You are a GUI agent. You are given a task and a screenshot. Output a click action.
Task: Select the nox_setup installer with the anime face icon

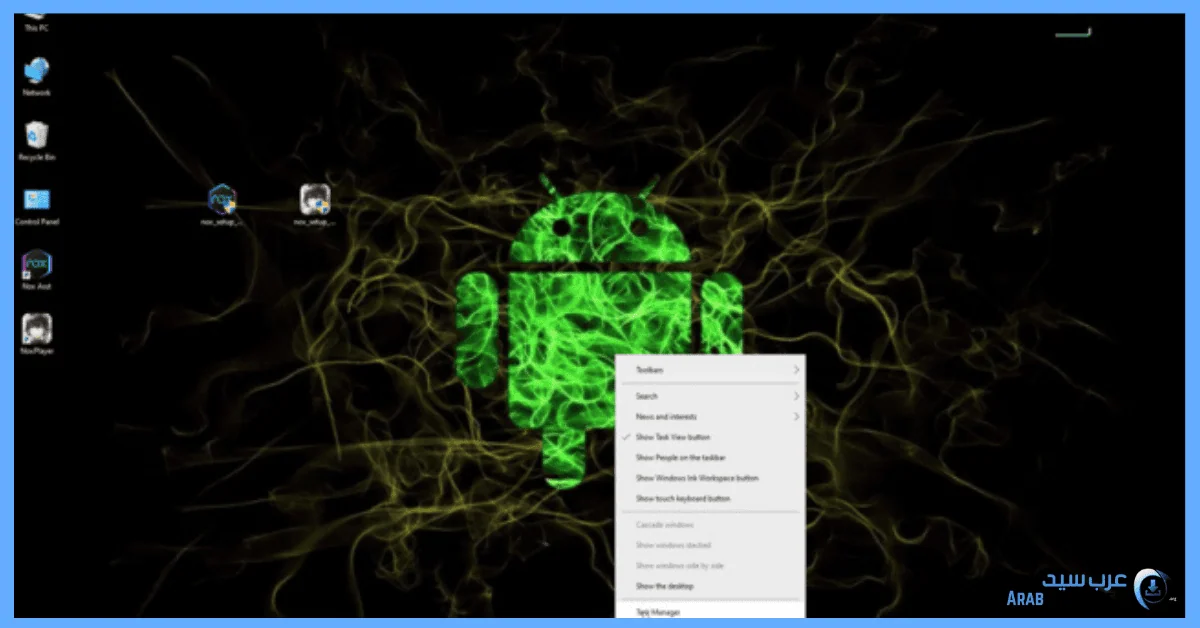coord(314,201)
